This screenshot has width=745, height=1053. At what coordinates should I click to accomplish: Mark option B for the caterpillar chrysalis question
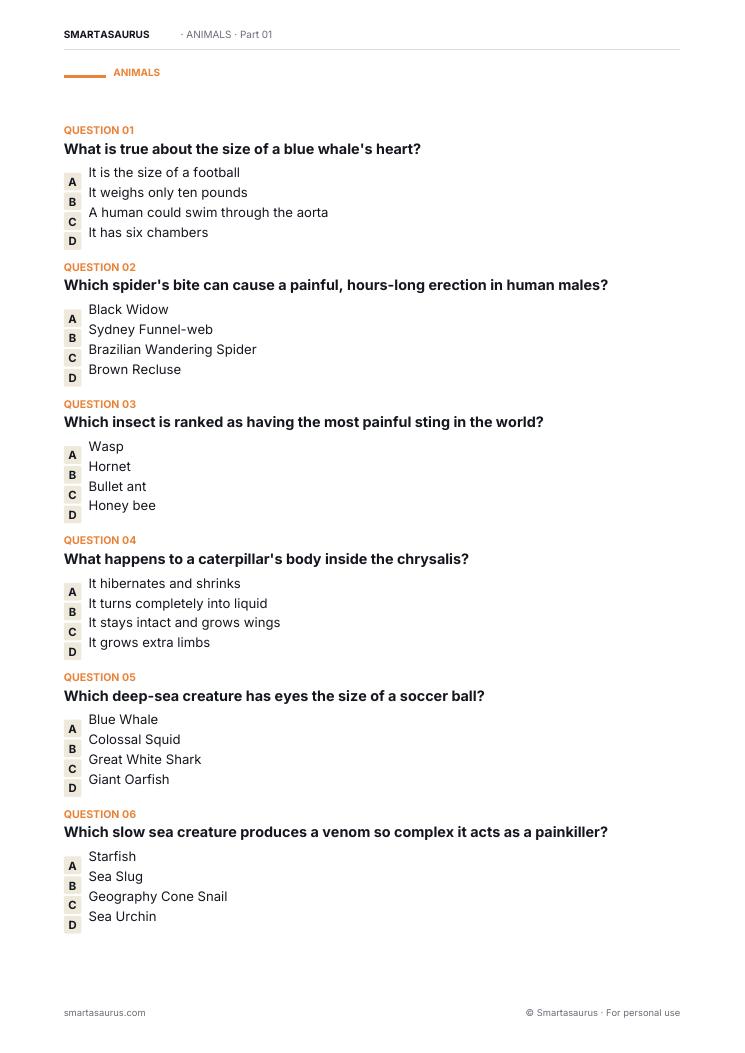tap(73, 612)
